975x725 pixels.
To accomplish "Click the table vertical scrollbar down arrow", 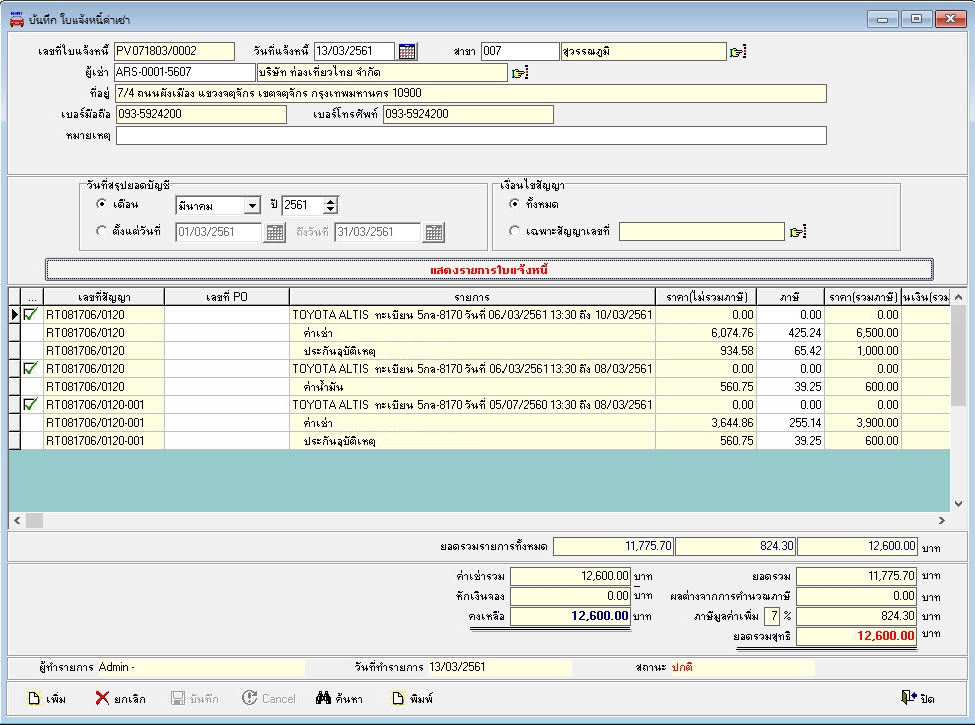I will coord(958,504).
